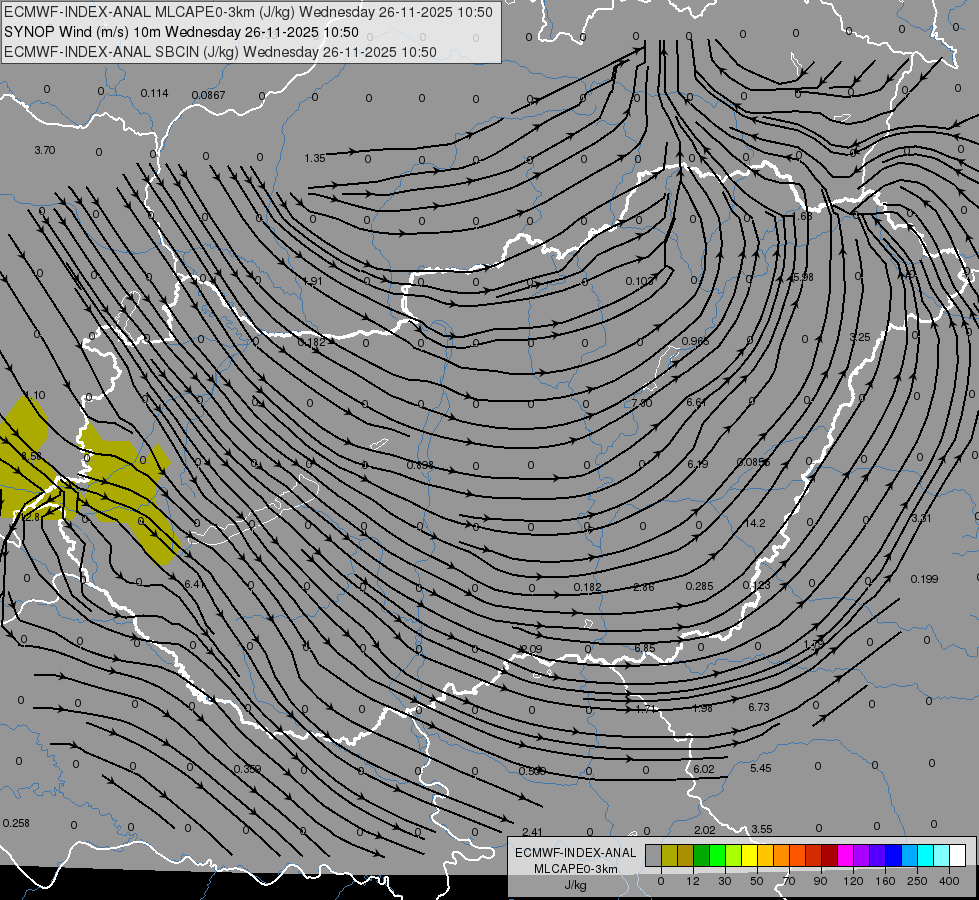Click the map value 2.02
The width and height of the screenshot is (979, 900).
point(704,830)
